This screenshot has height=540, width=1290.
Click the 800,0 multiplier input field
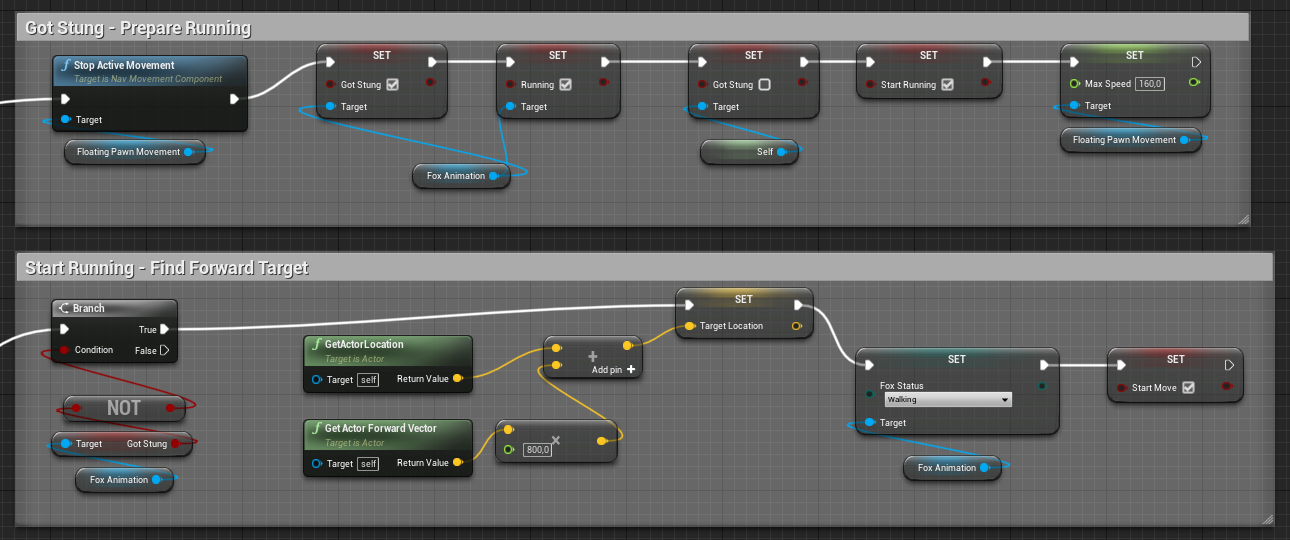[x=539, y=450]
